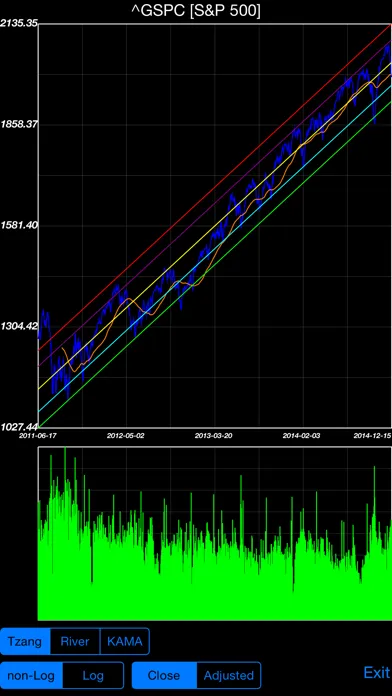Screen dimensions: 392x696
Task: Tap the 1027.44 price axis label
Action: pyautogui.click(x=19, y=427)
